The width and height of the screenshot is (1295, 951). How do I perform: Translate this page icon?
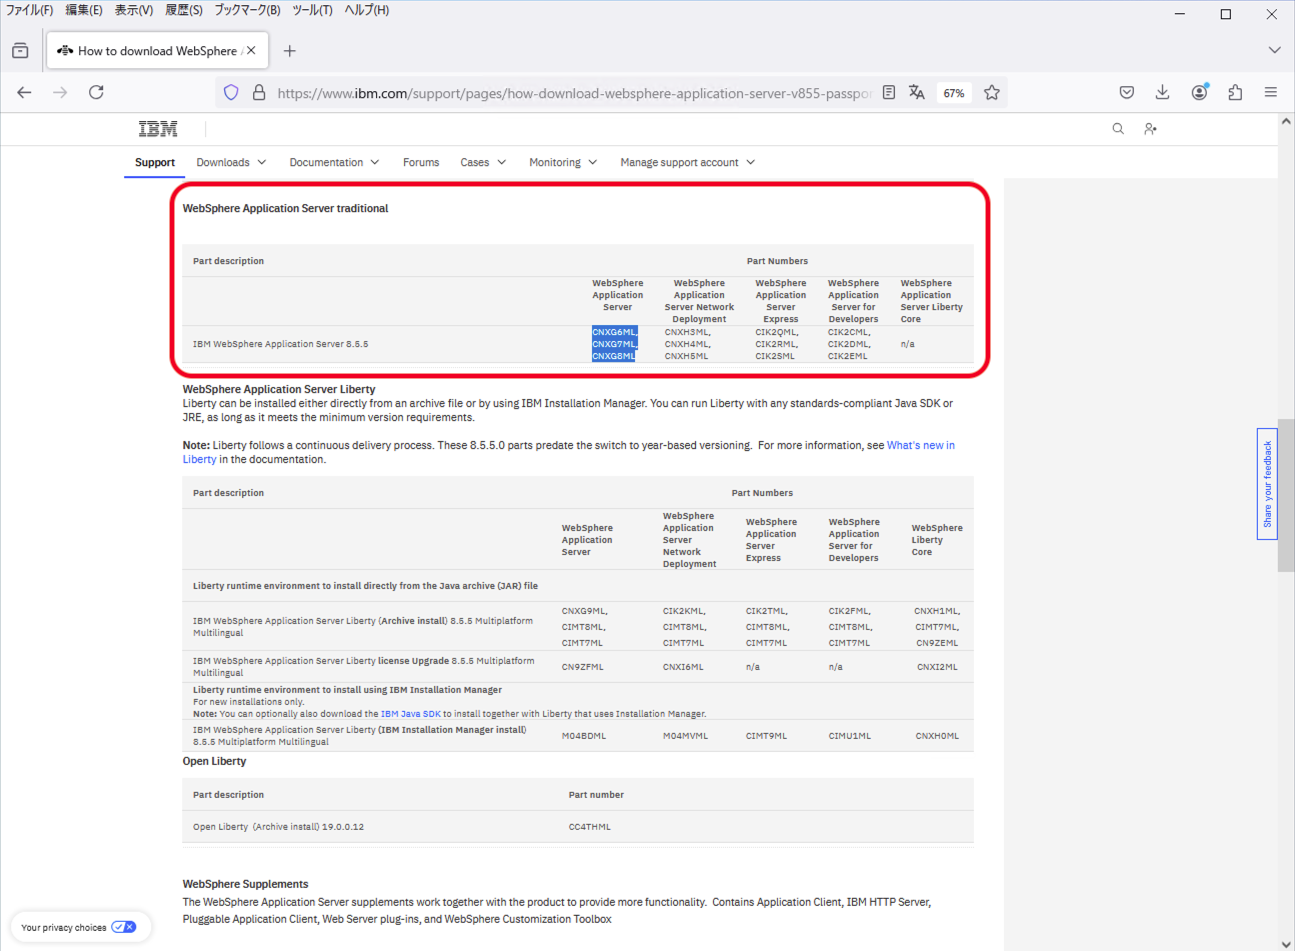tap(916, 92)
